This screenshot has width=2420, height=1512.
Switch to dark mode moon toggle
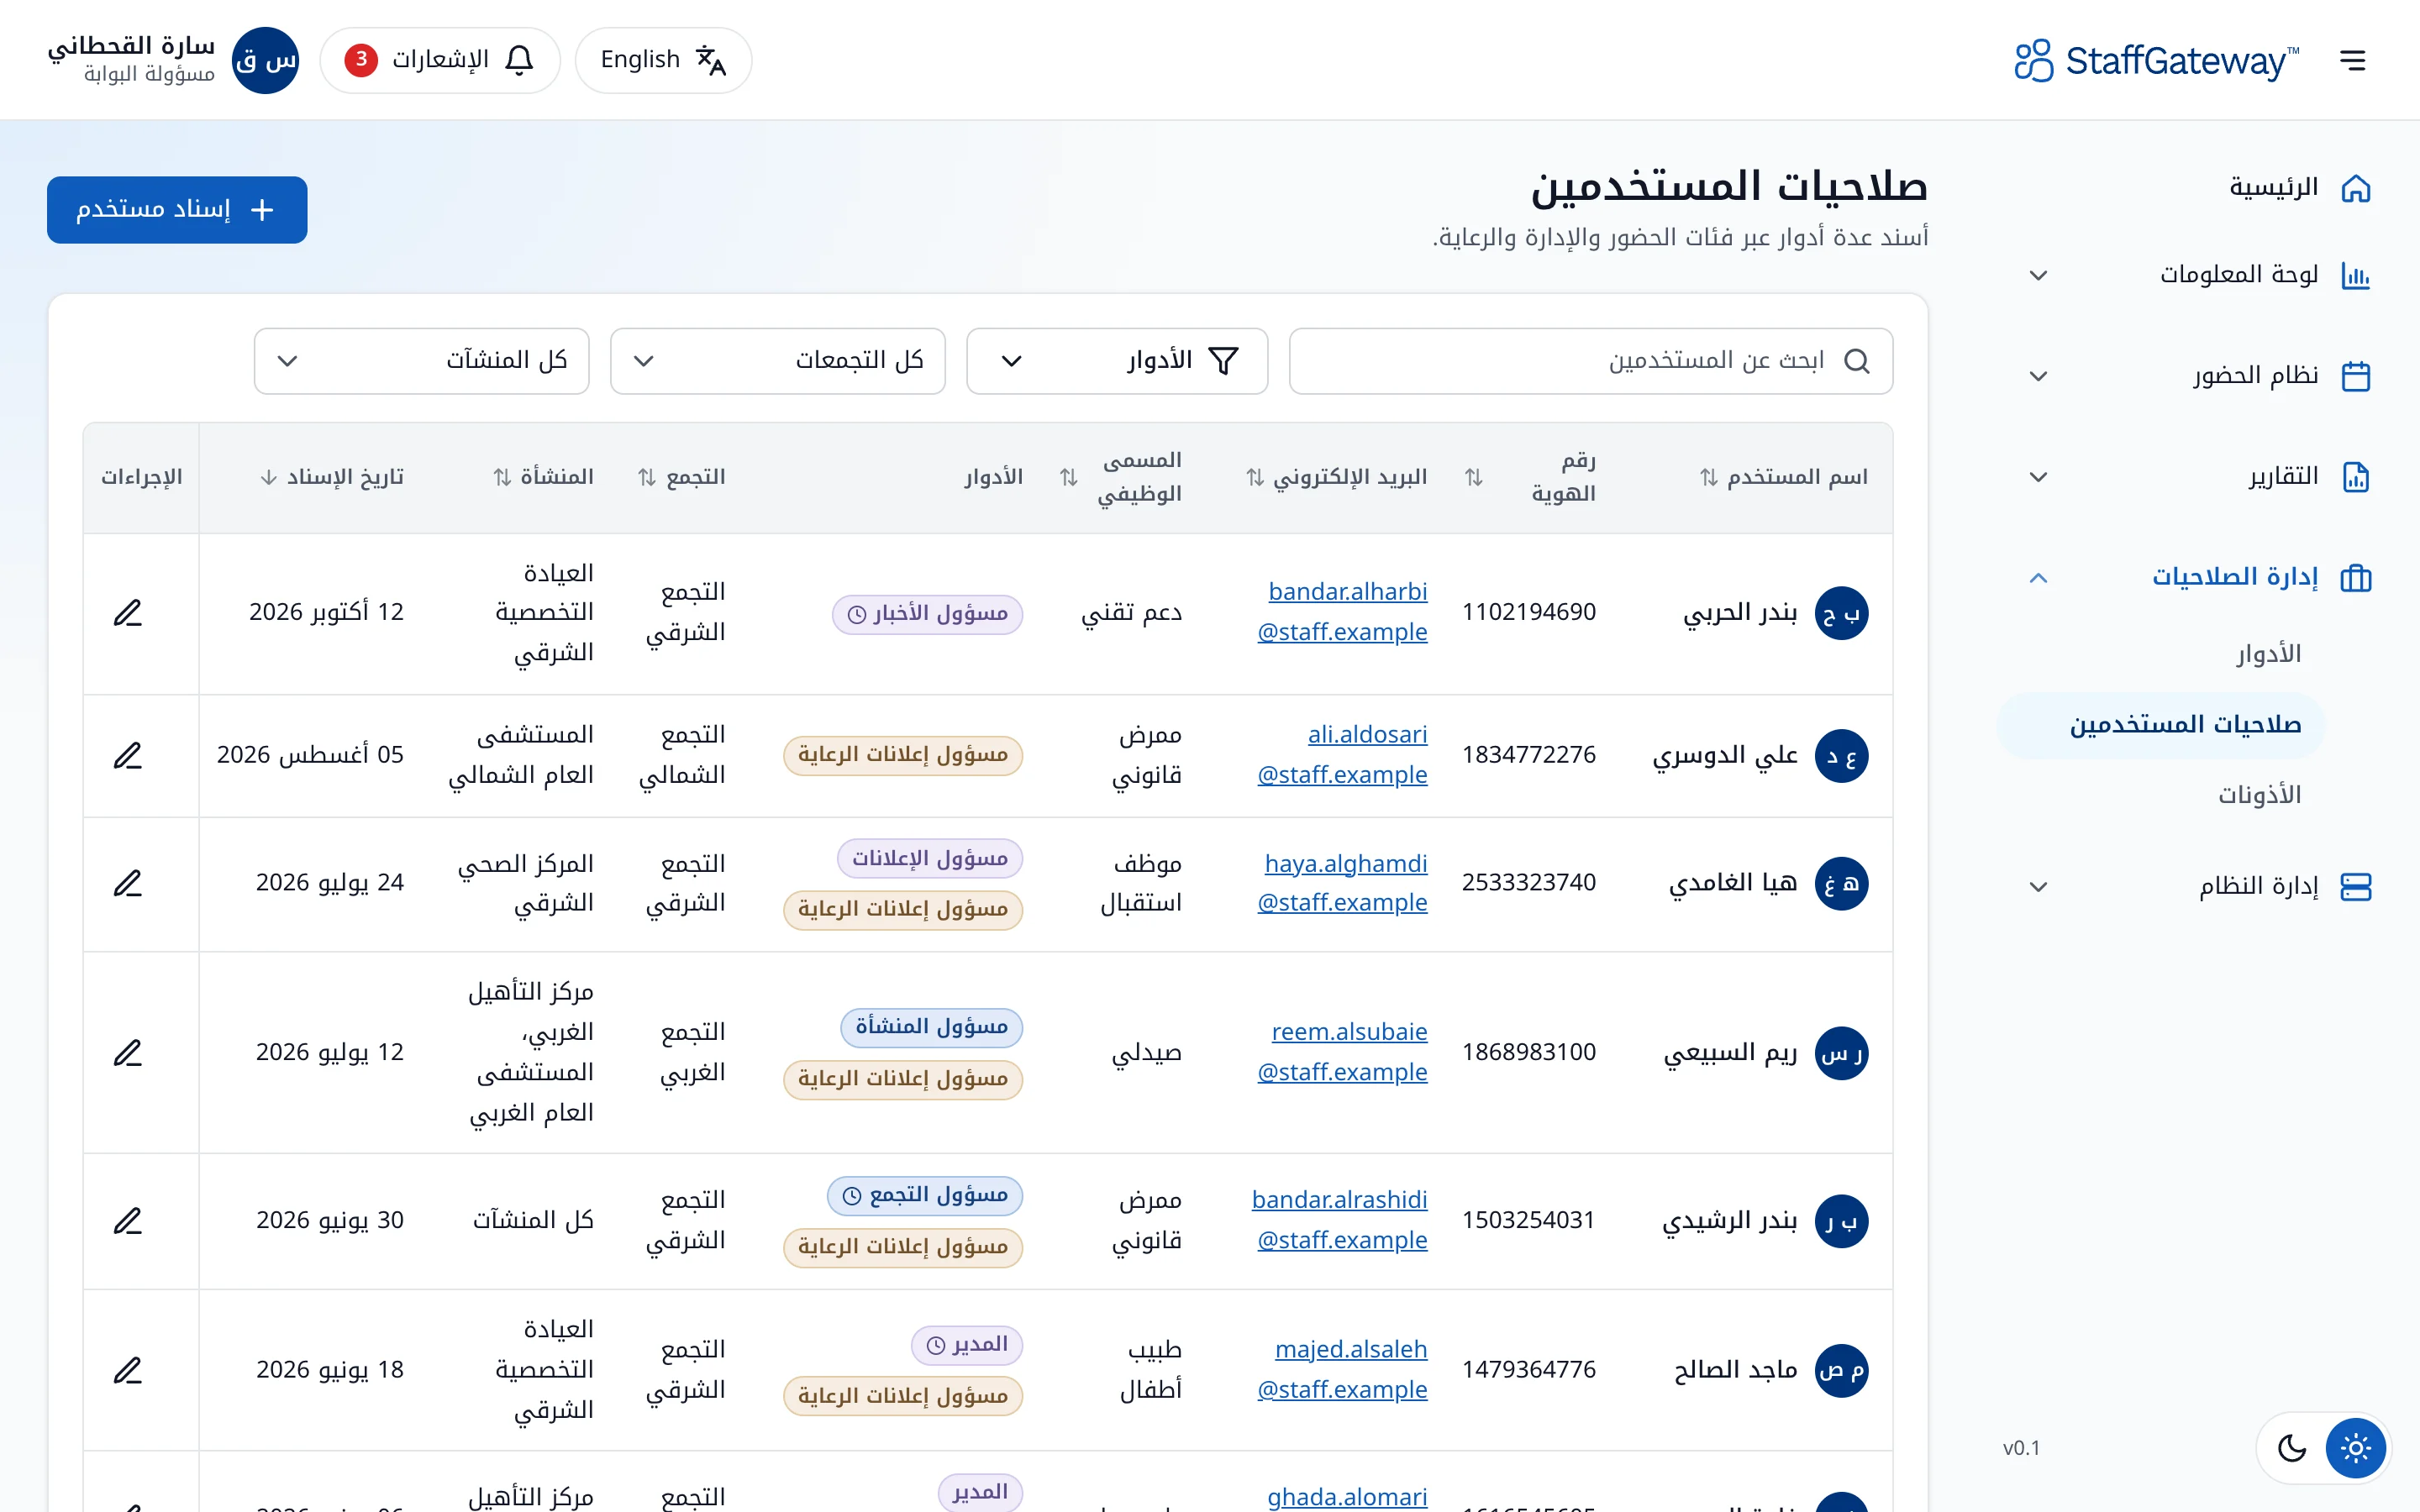(2291, 1447)
